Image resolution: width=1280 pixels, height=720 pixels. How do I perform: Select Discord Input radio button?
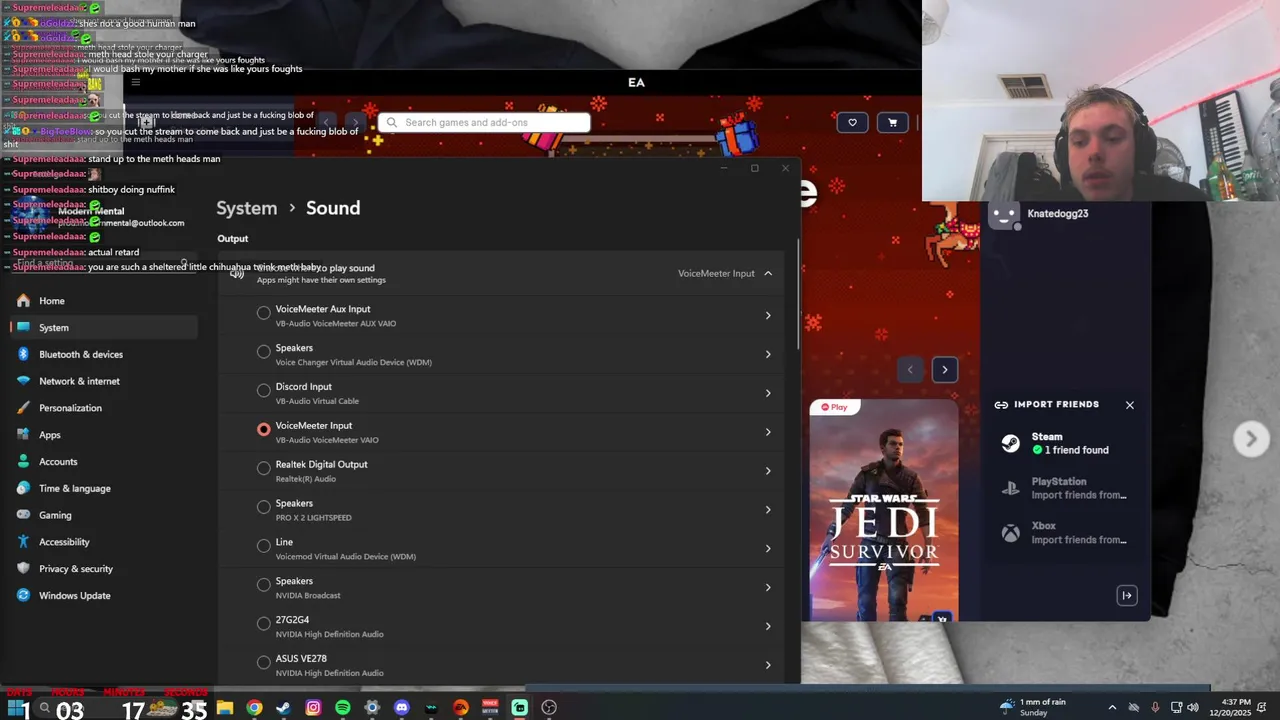coord(264,390)
